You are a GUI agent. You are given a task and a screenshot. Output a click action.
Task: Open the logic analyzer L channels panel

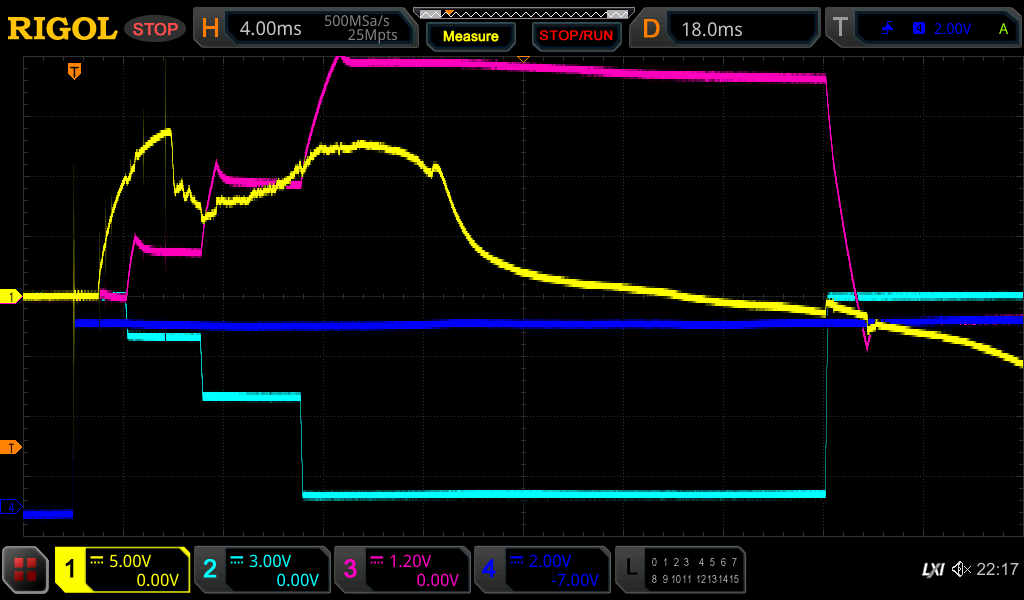681,570
